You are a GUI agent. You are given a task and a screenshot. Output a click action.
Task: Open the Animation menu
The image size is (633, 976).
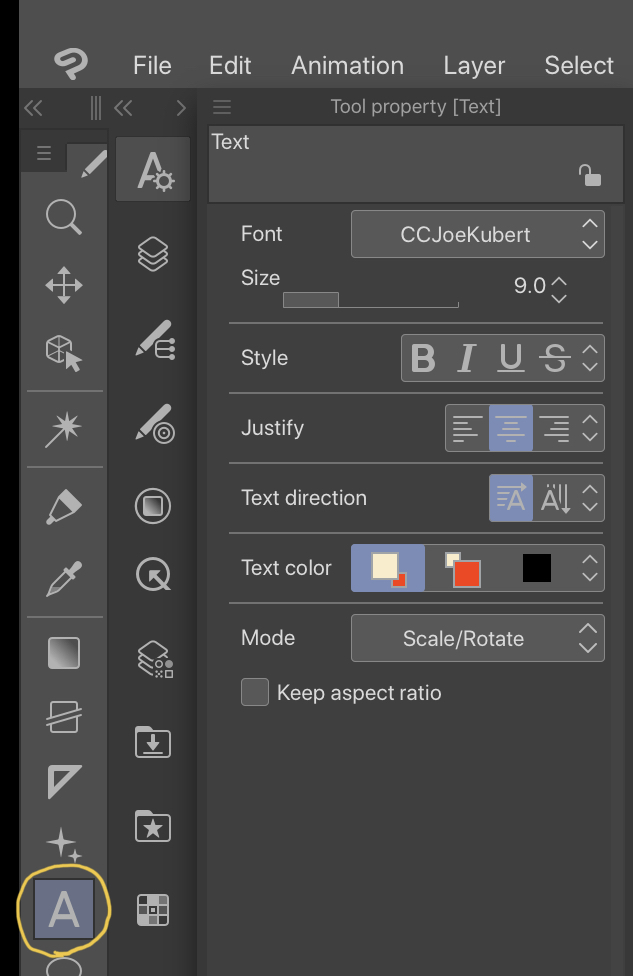click(347, 66)
